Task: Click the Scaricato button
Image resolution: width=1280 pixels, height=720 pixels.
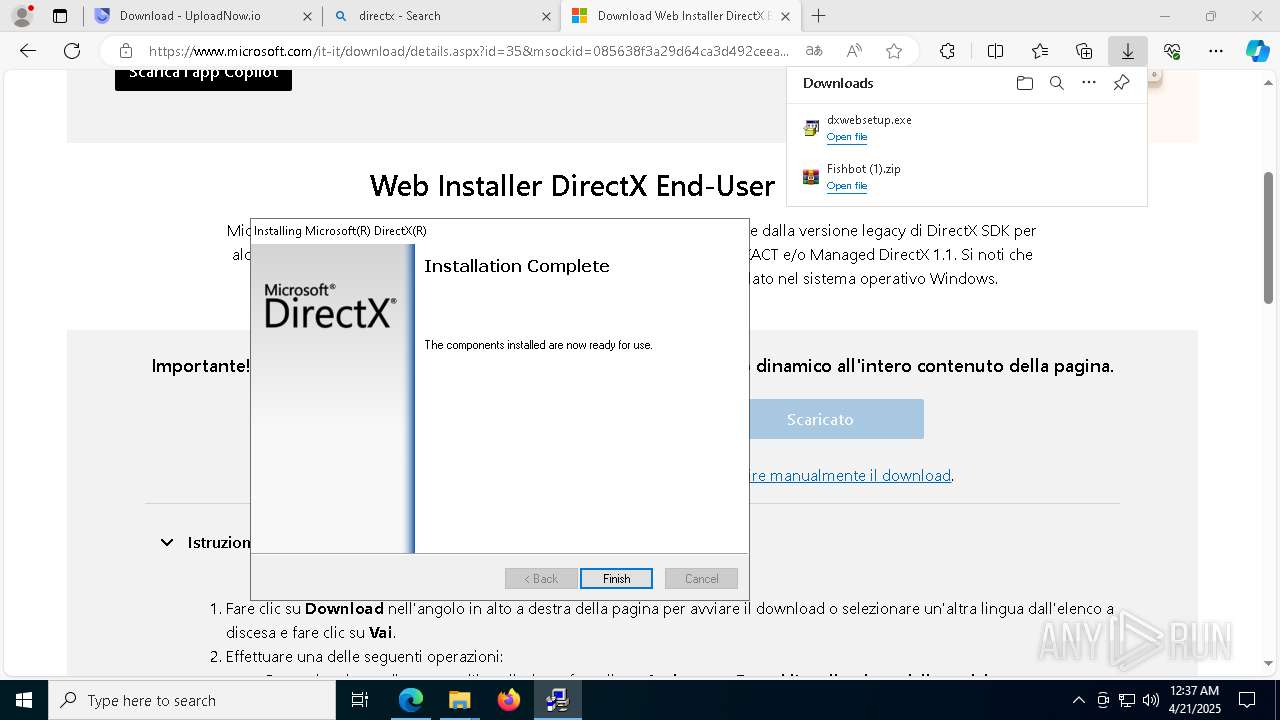Action: (x=836, y=419)
